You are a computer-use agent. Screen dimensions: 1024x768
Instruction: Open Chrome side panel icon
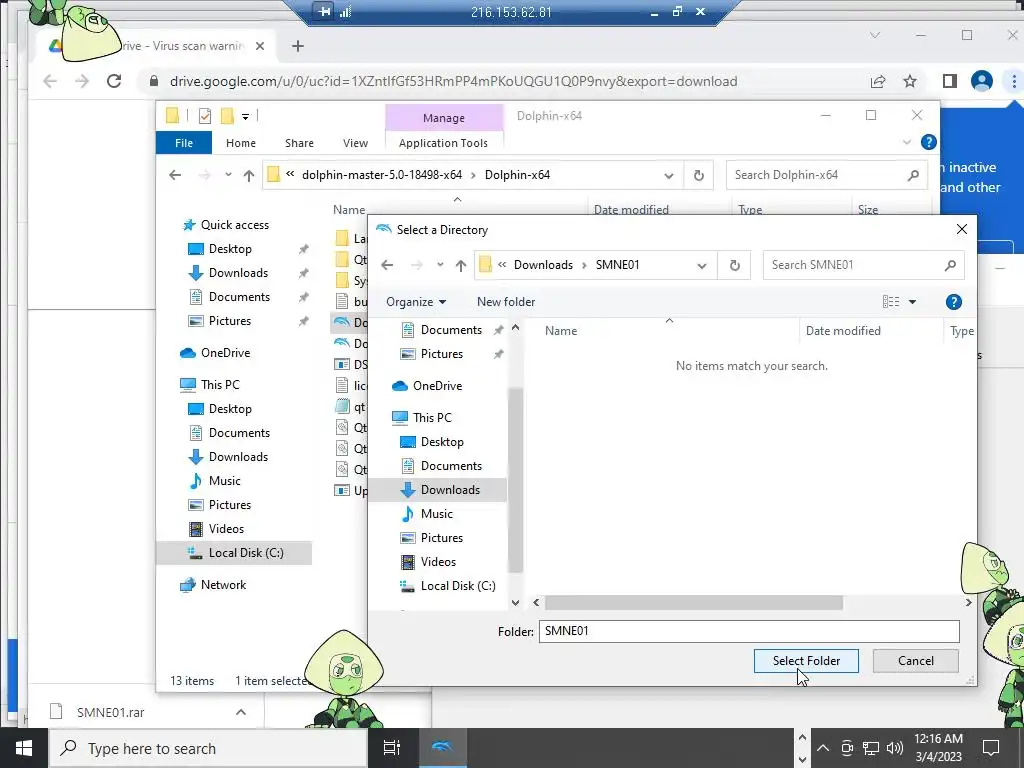pyautogui.click(x=950, y=81)
